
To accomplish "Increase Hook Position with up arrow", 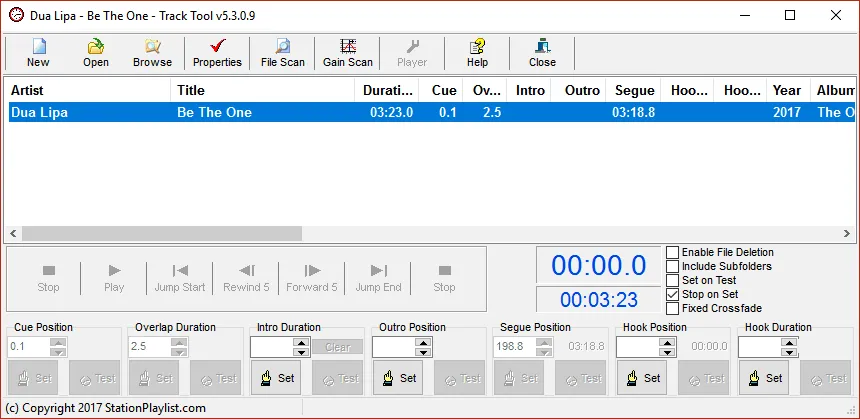I will coord(667,342).
